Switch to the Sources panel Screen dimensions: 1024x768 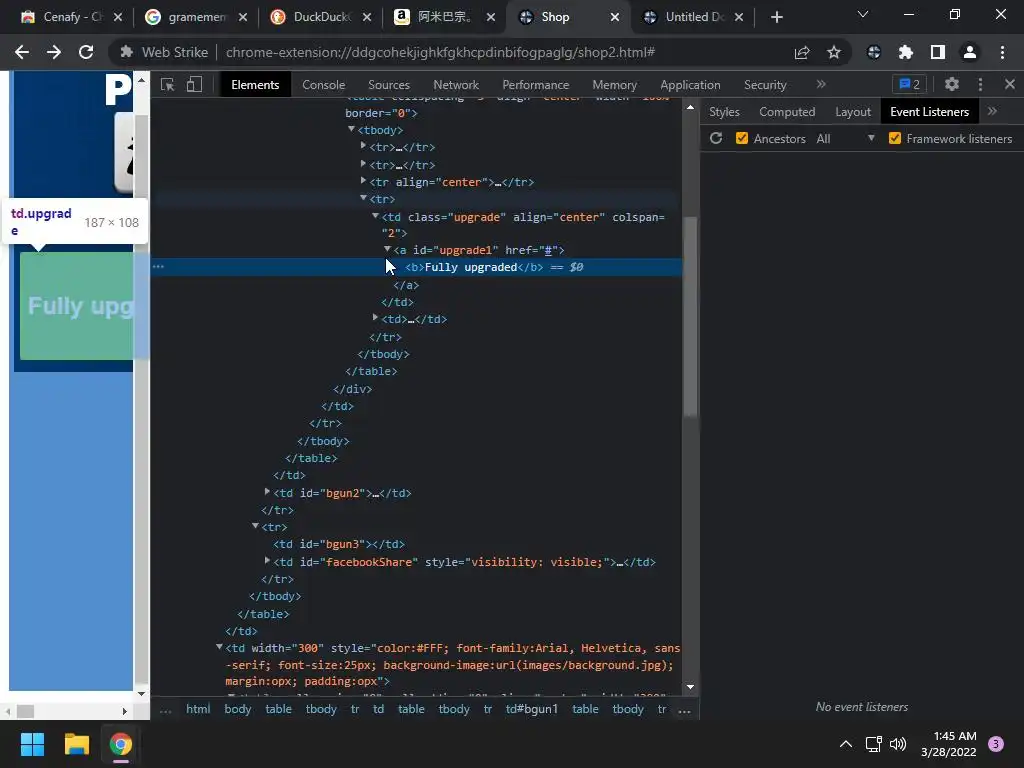pyautogui.click(x=389, y=85)
